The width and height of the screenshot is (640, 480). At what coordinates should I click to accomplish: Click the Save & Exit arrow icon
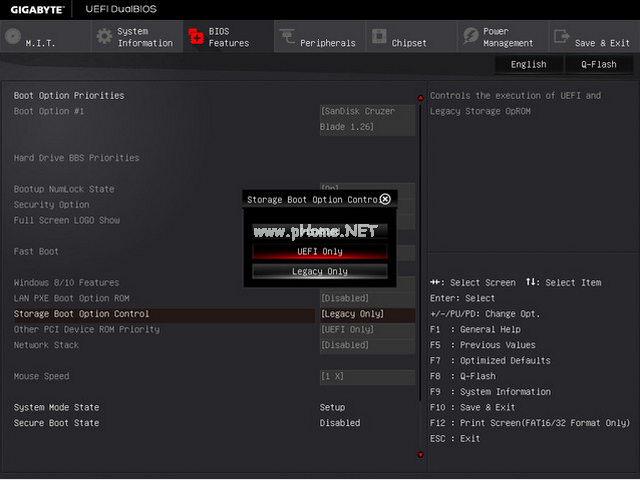point(561,37)
